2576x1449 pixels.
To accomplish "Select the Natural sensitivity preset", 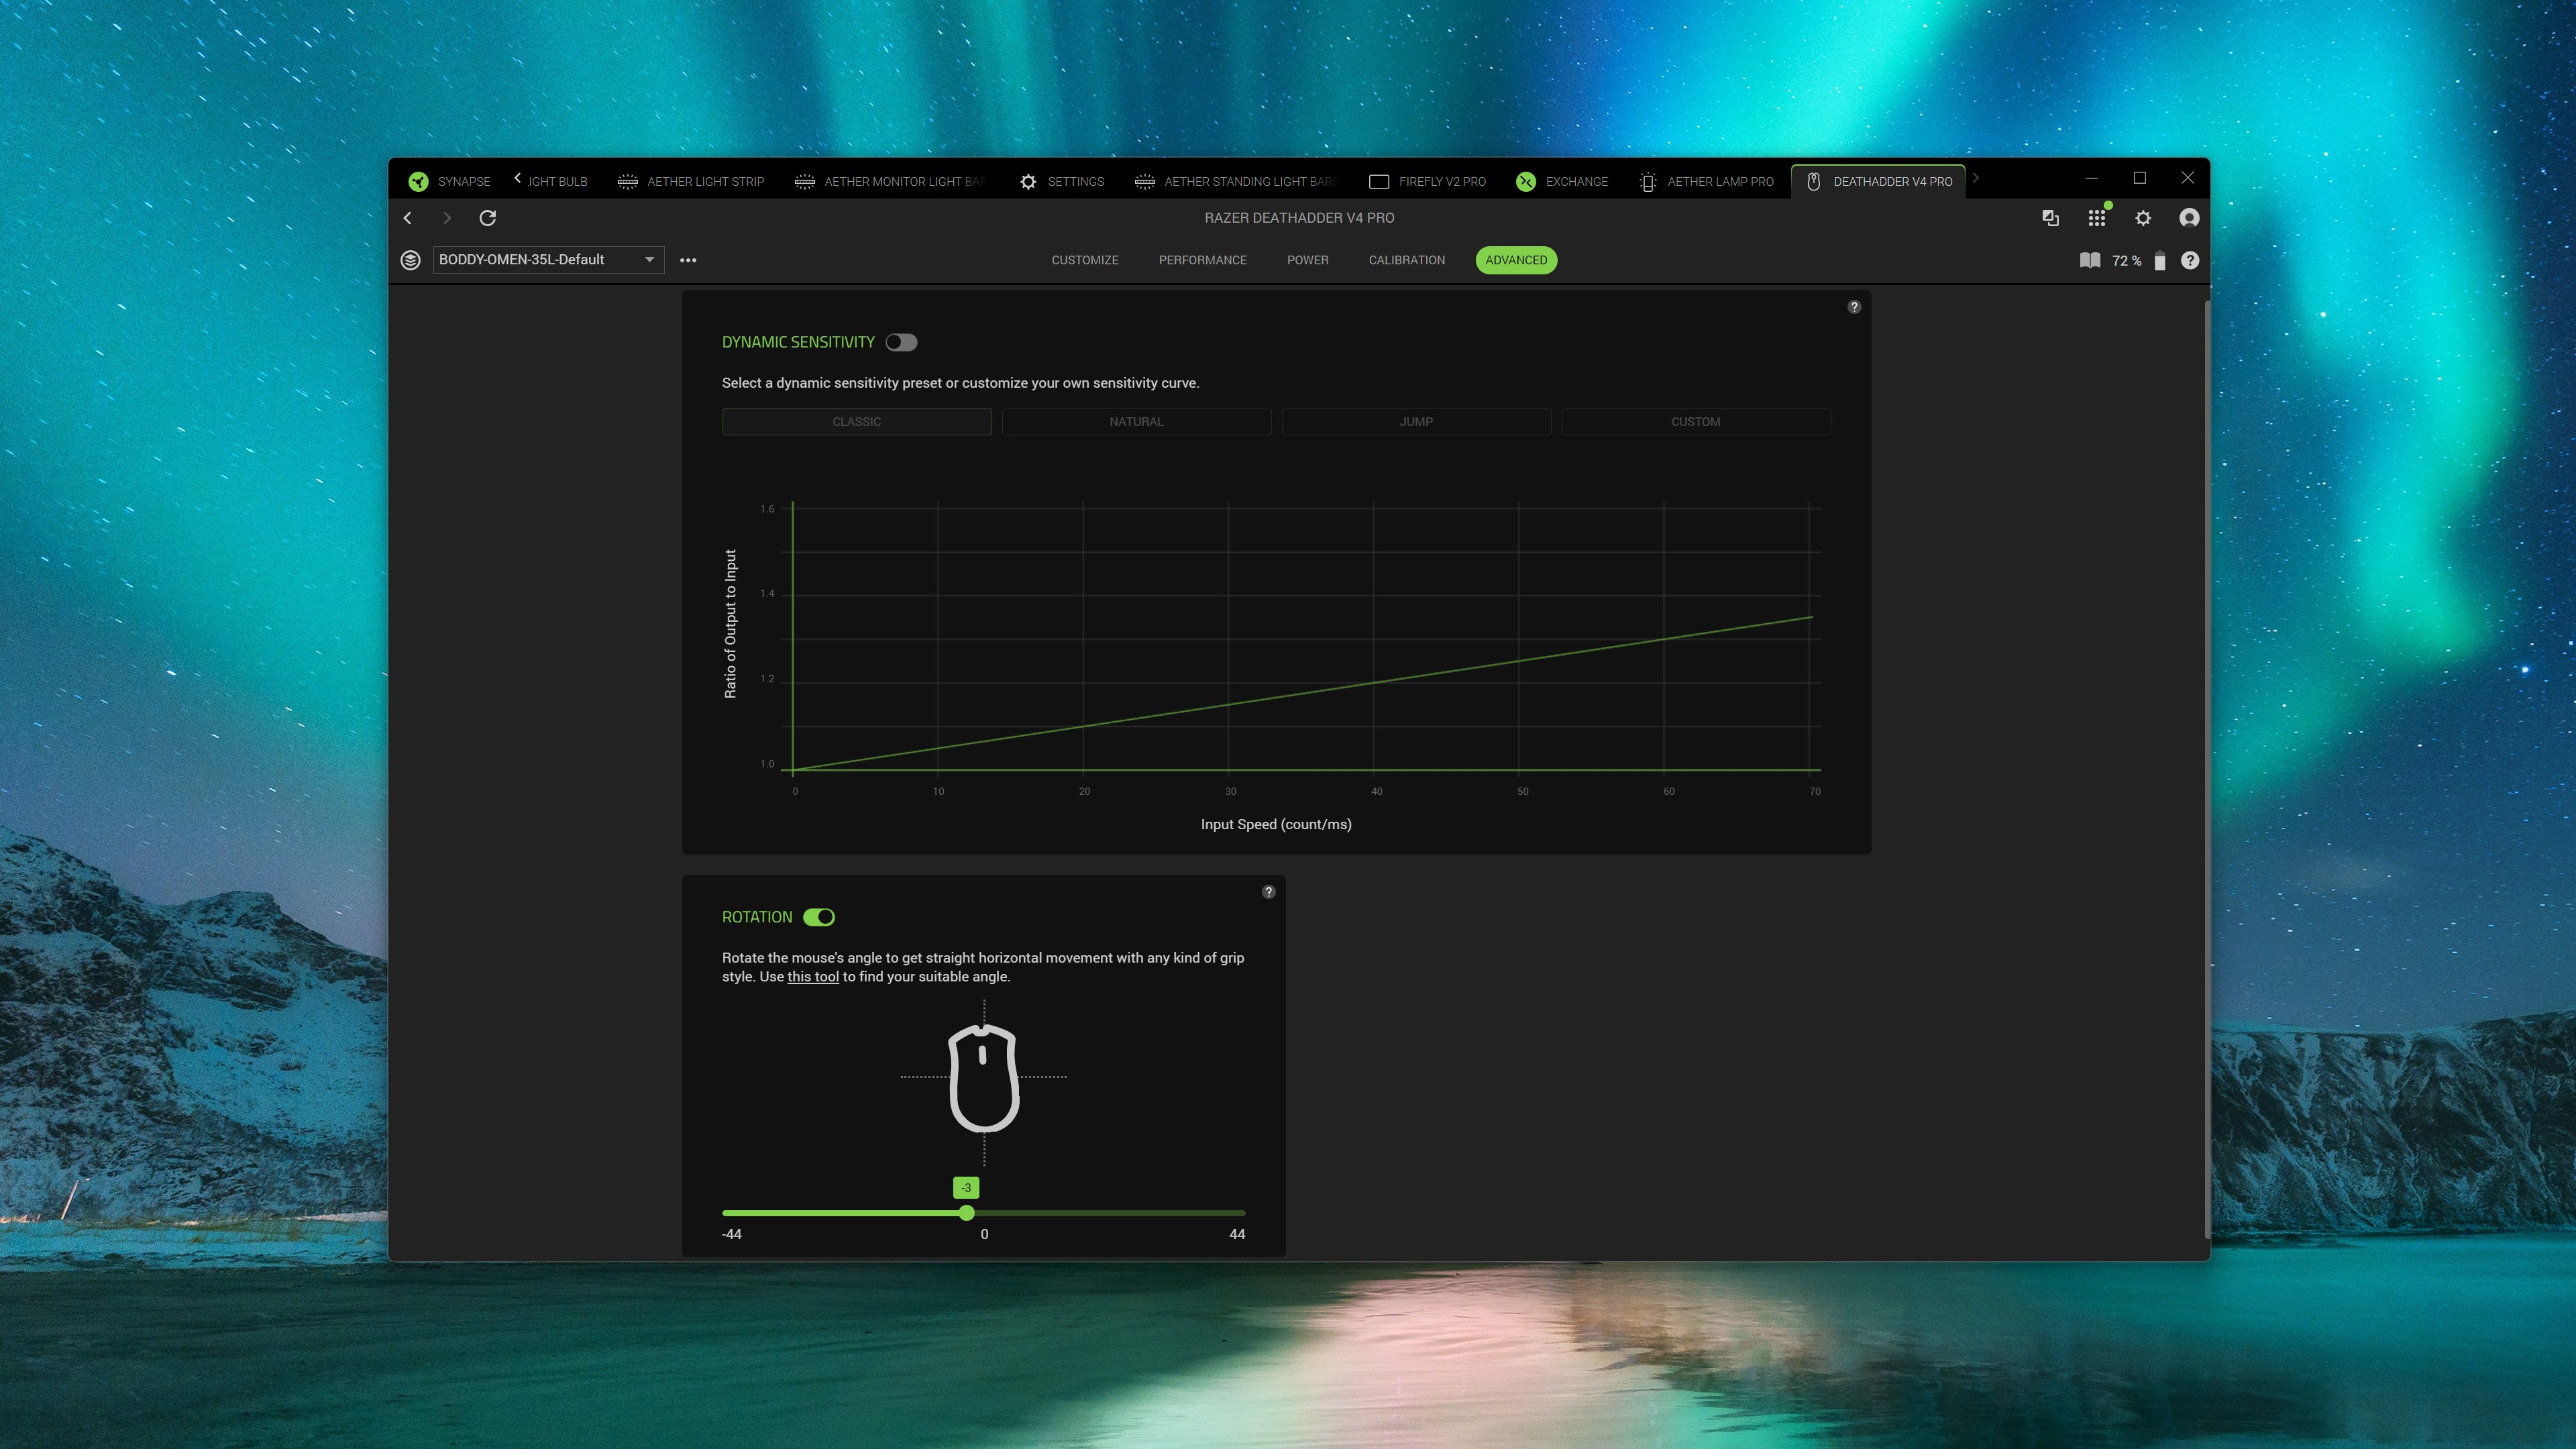I will coord(1136,422).
